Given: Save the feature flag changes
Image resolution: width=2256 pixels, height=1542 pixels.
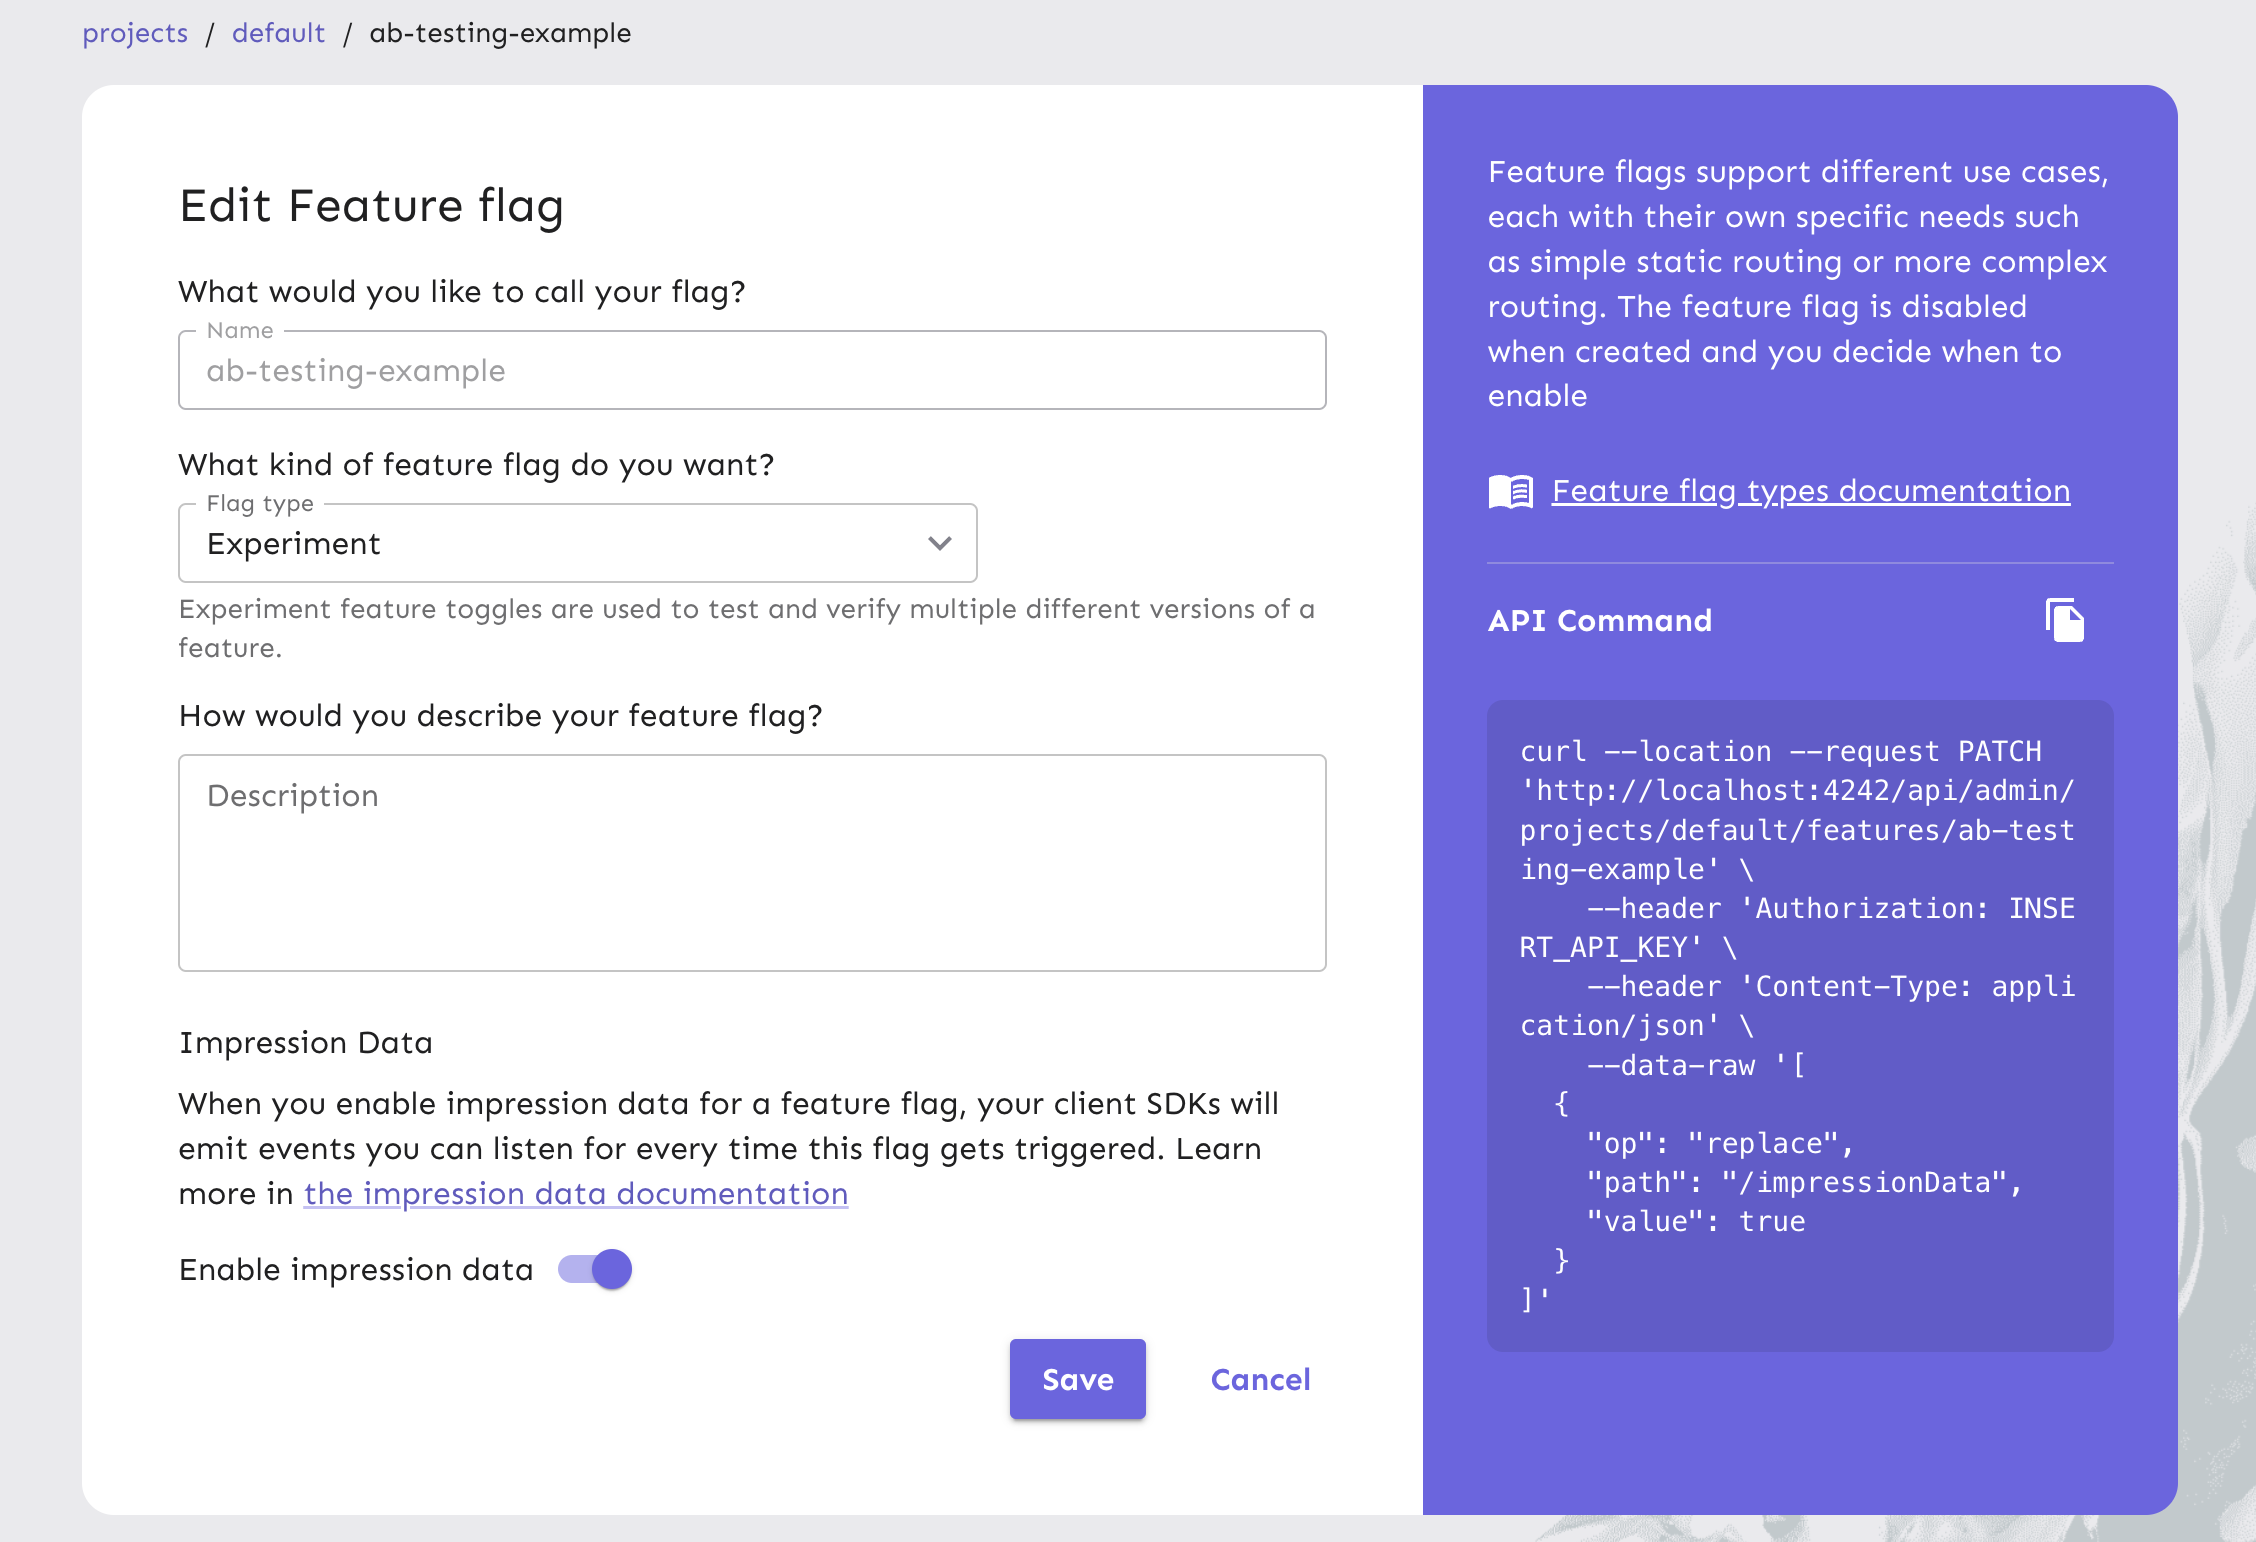Looking at the screenshot, I should 1077,1379.
